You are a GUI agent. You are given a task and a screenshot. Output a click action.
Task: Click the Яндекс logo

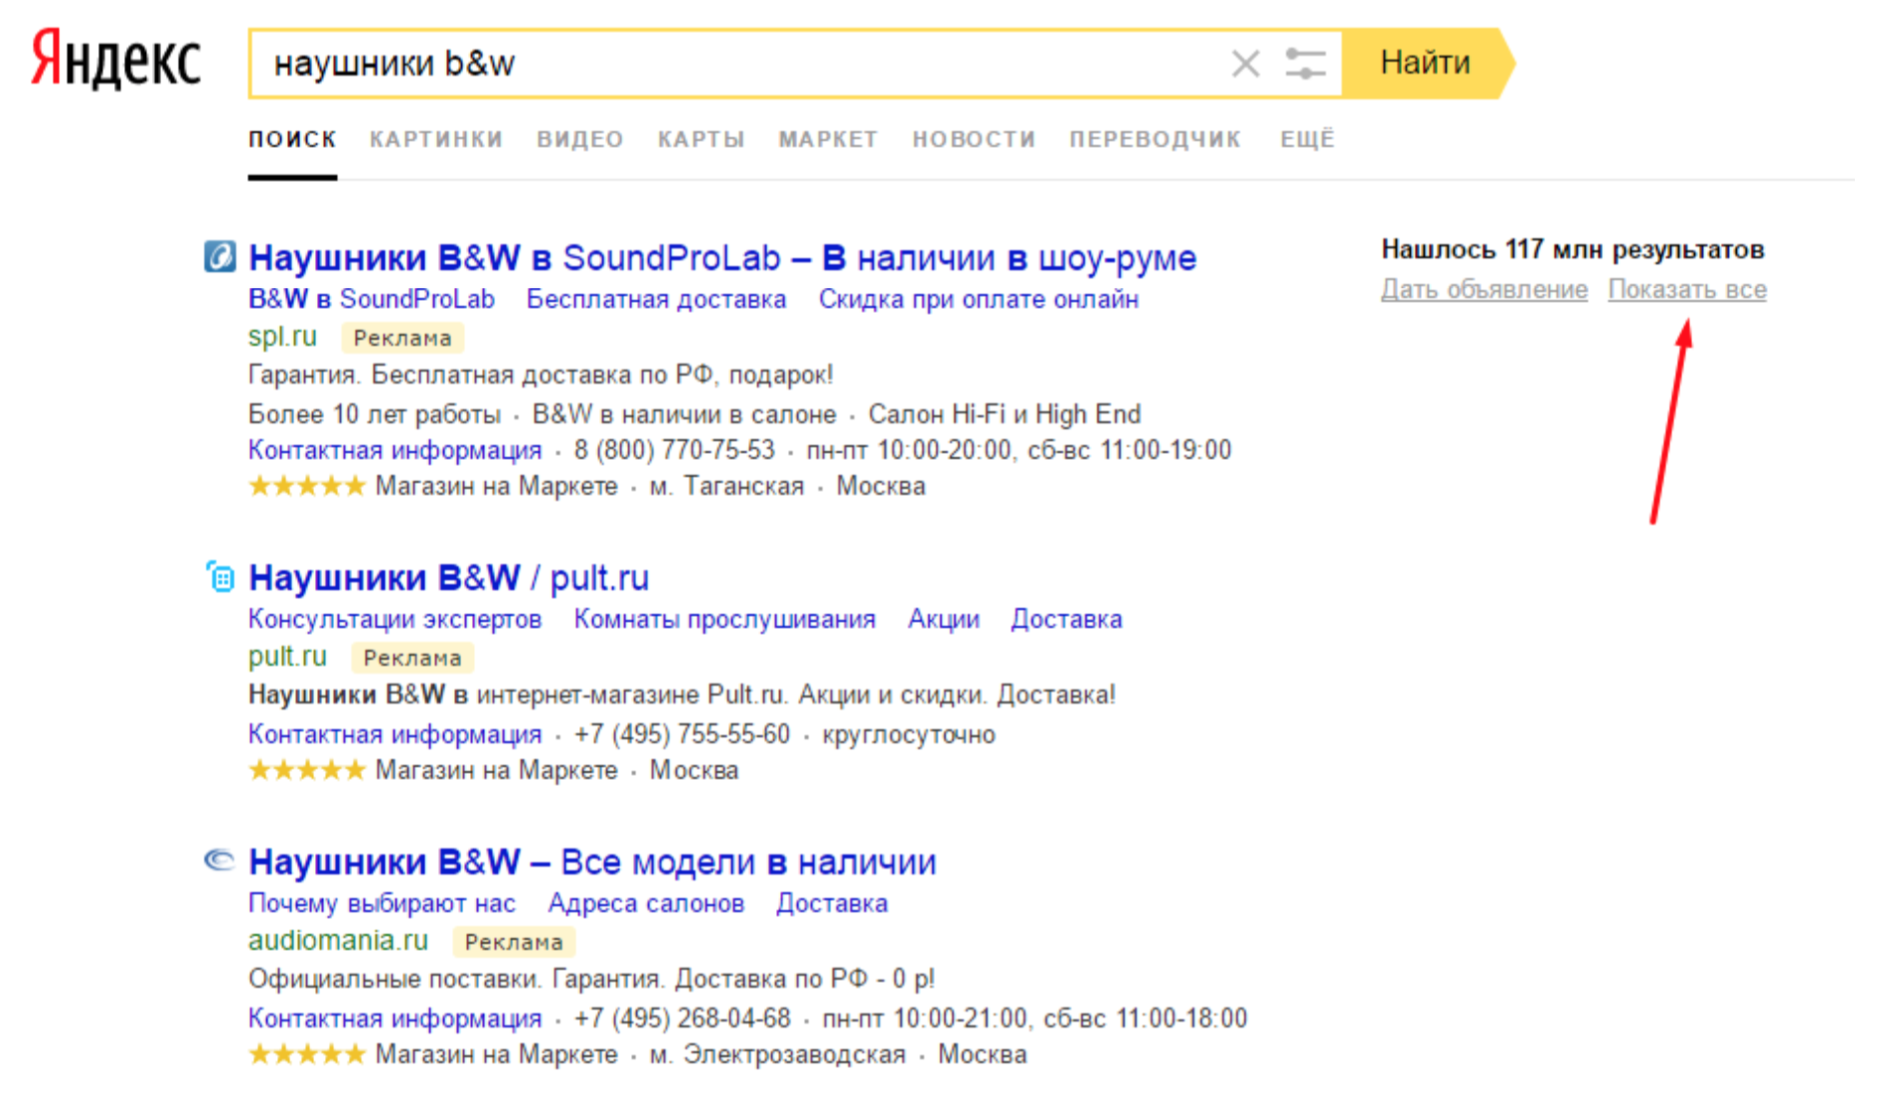pyautogui.click(x=116, y=60)
